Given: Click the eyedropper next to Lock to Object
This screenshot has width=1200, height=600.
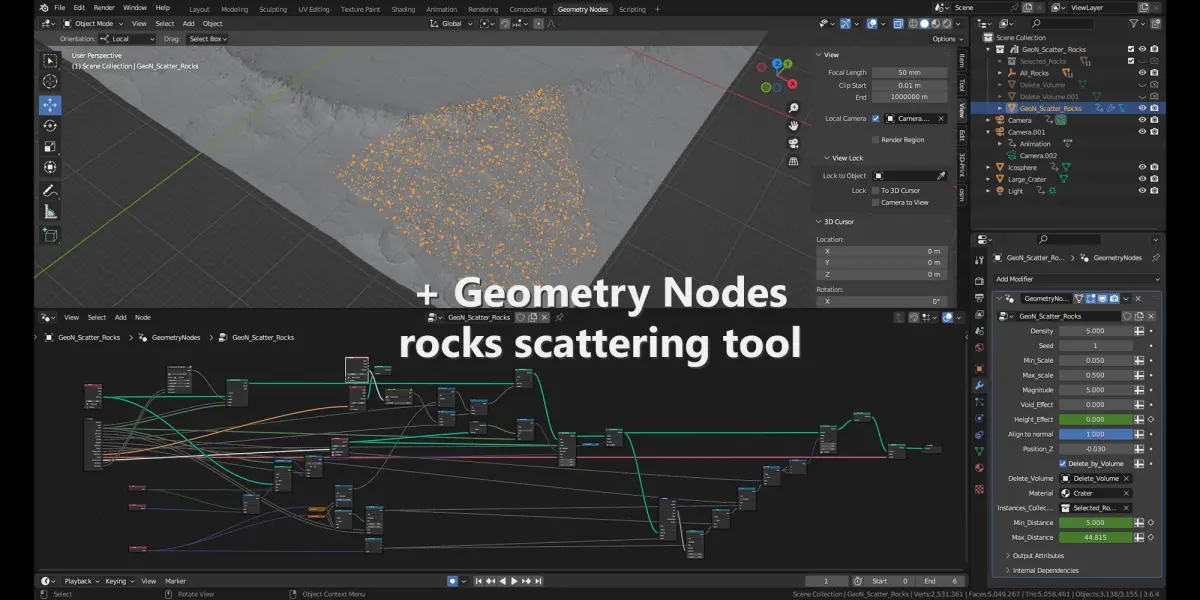Looking at the screenshot, I should (940, 176).
